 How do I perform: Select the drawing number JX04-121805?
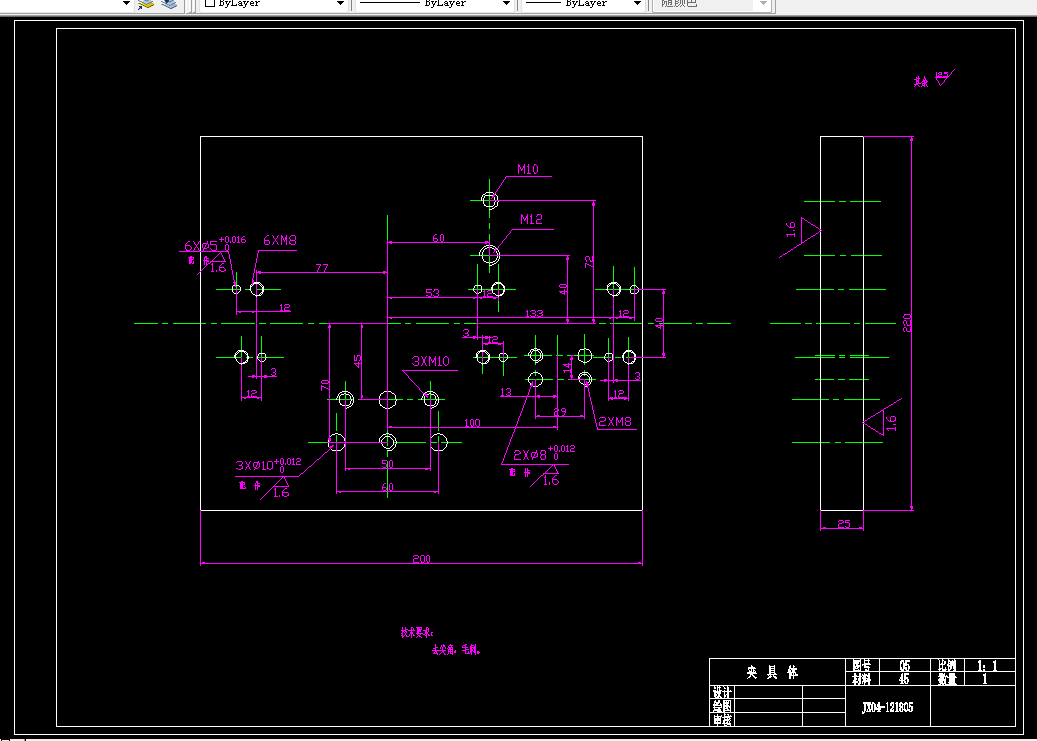coord(888,707)
